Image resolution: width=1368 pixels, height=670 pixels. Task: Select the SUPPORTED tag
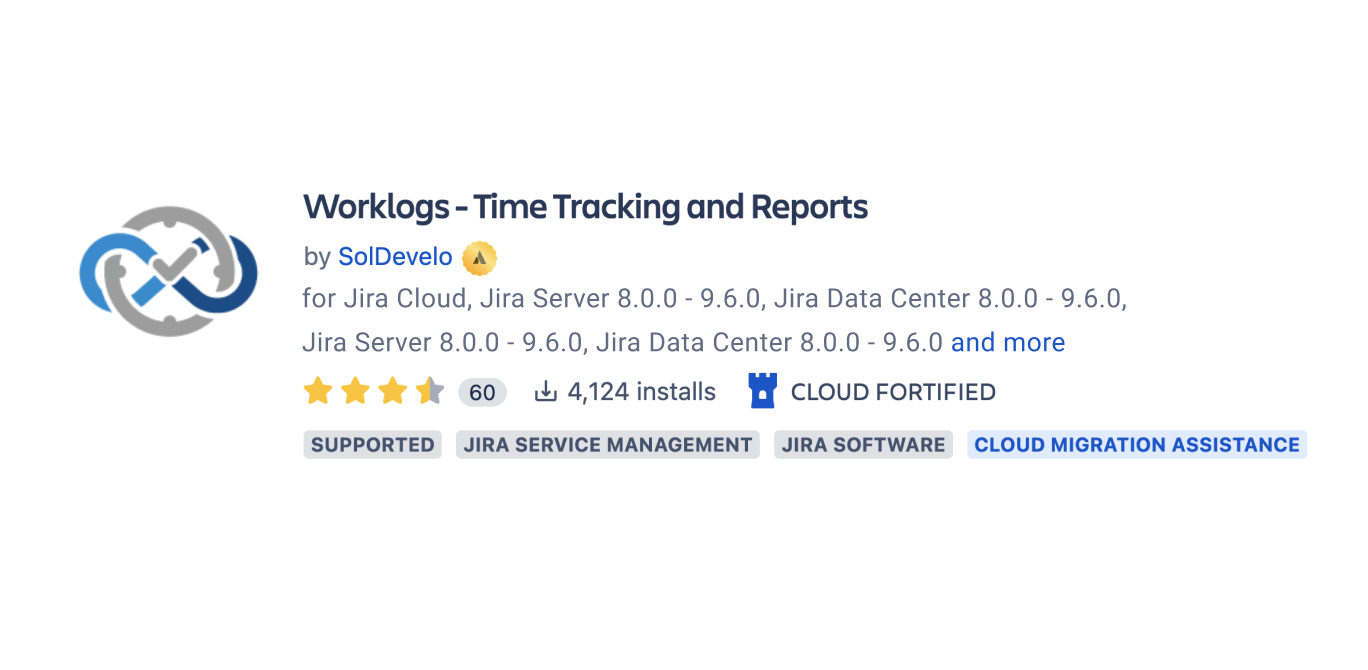point(372,444)
